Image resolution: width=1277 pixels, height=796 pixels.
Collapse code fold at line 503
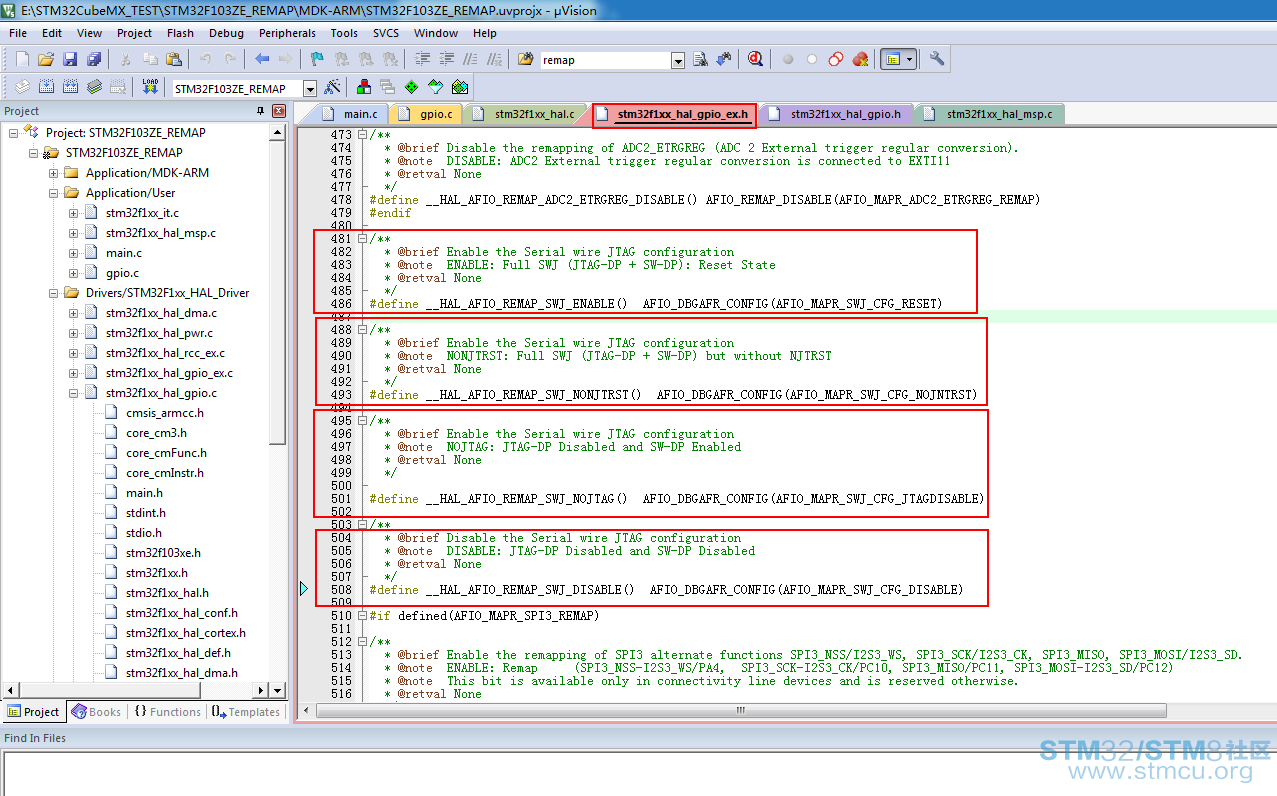coord(362,524)
